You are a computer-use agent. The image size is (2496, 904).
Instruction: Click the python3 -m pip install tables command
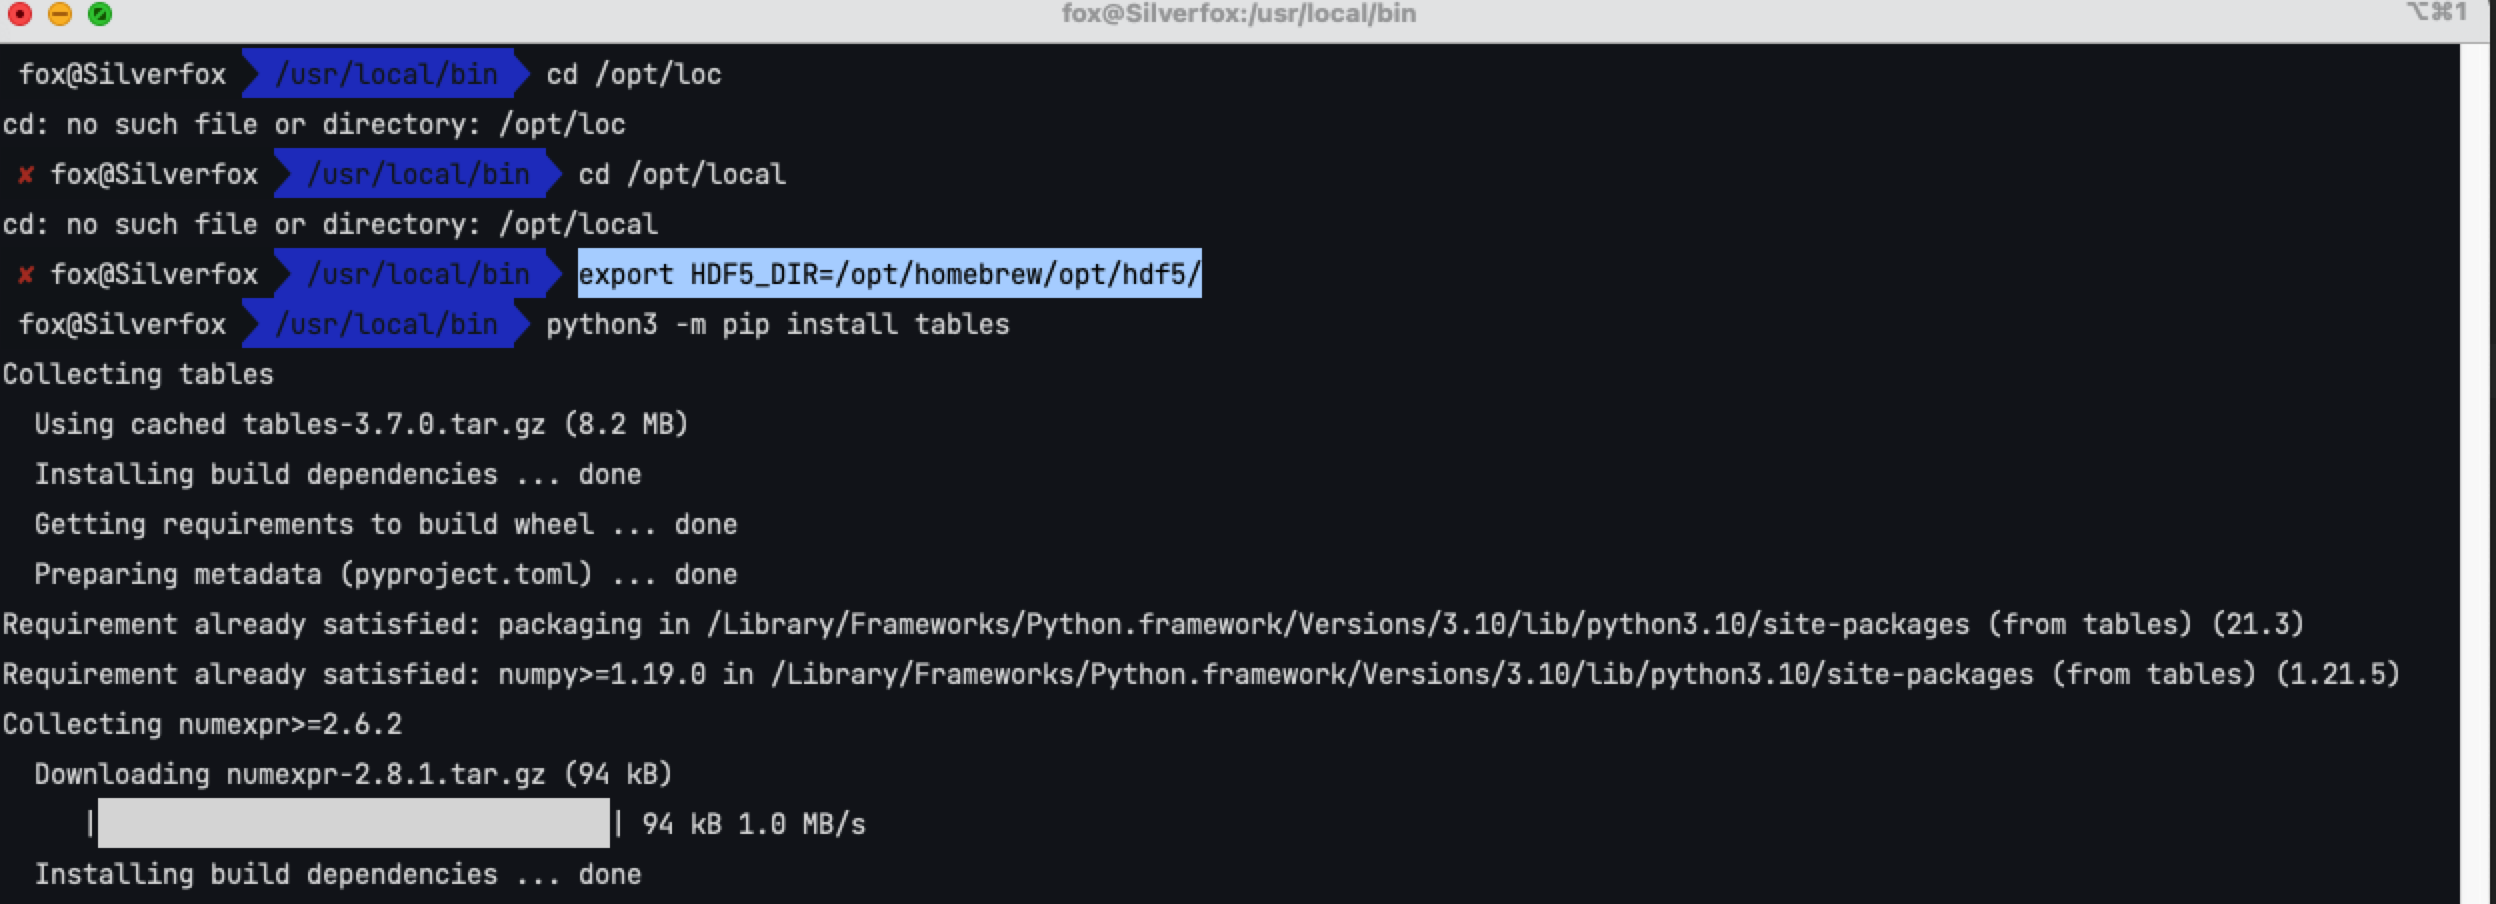click(778, 323)
